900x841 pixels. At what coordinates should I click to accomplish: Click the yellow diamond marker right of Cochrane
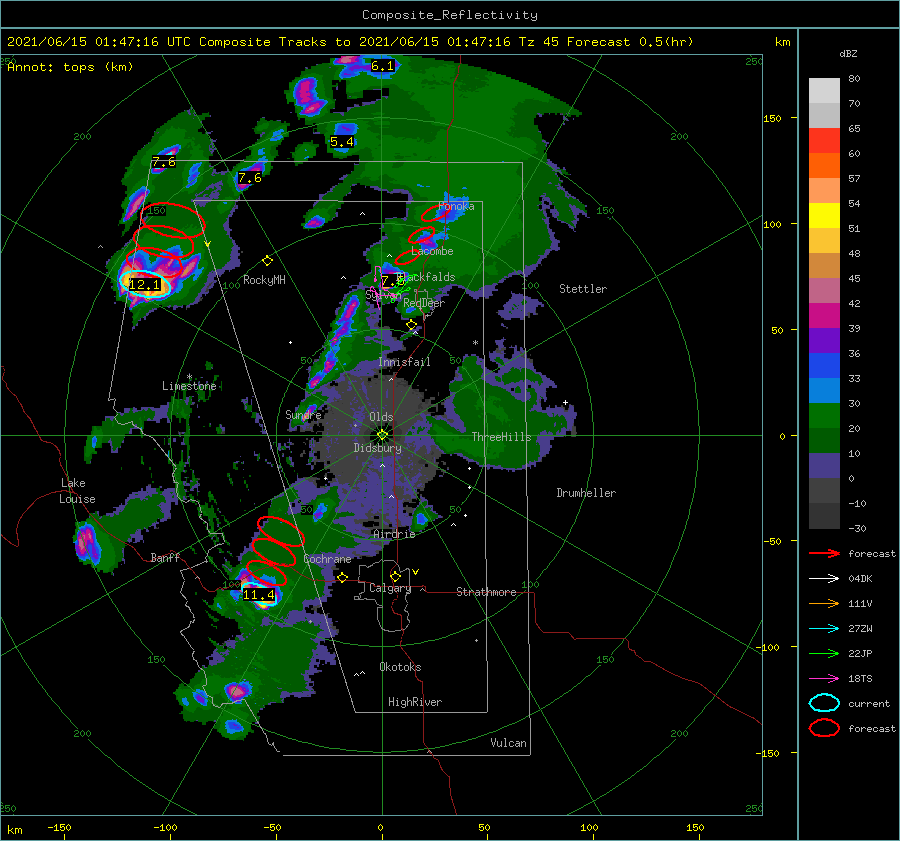pyautogui.click(x=342, y=578)
